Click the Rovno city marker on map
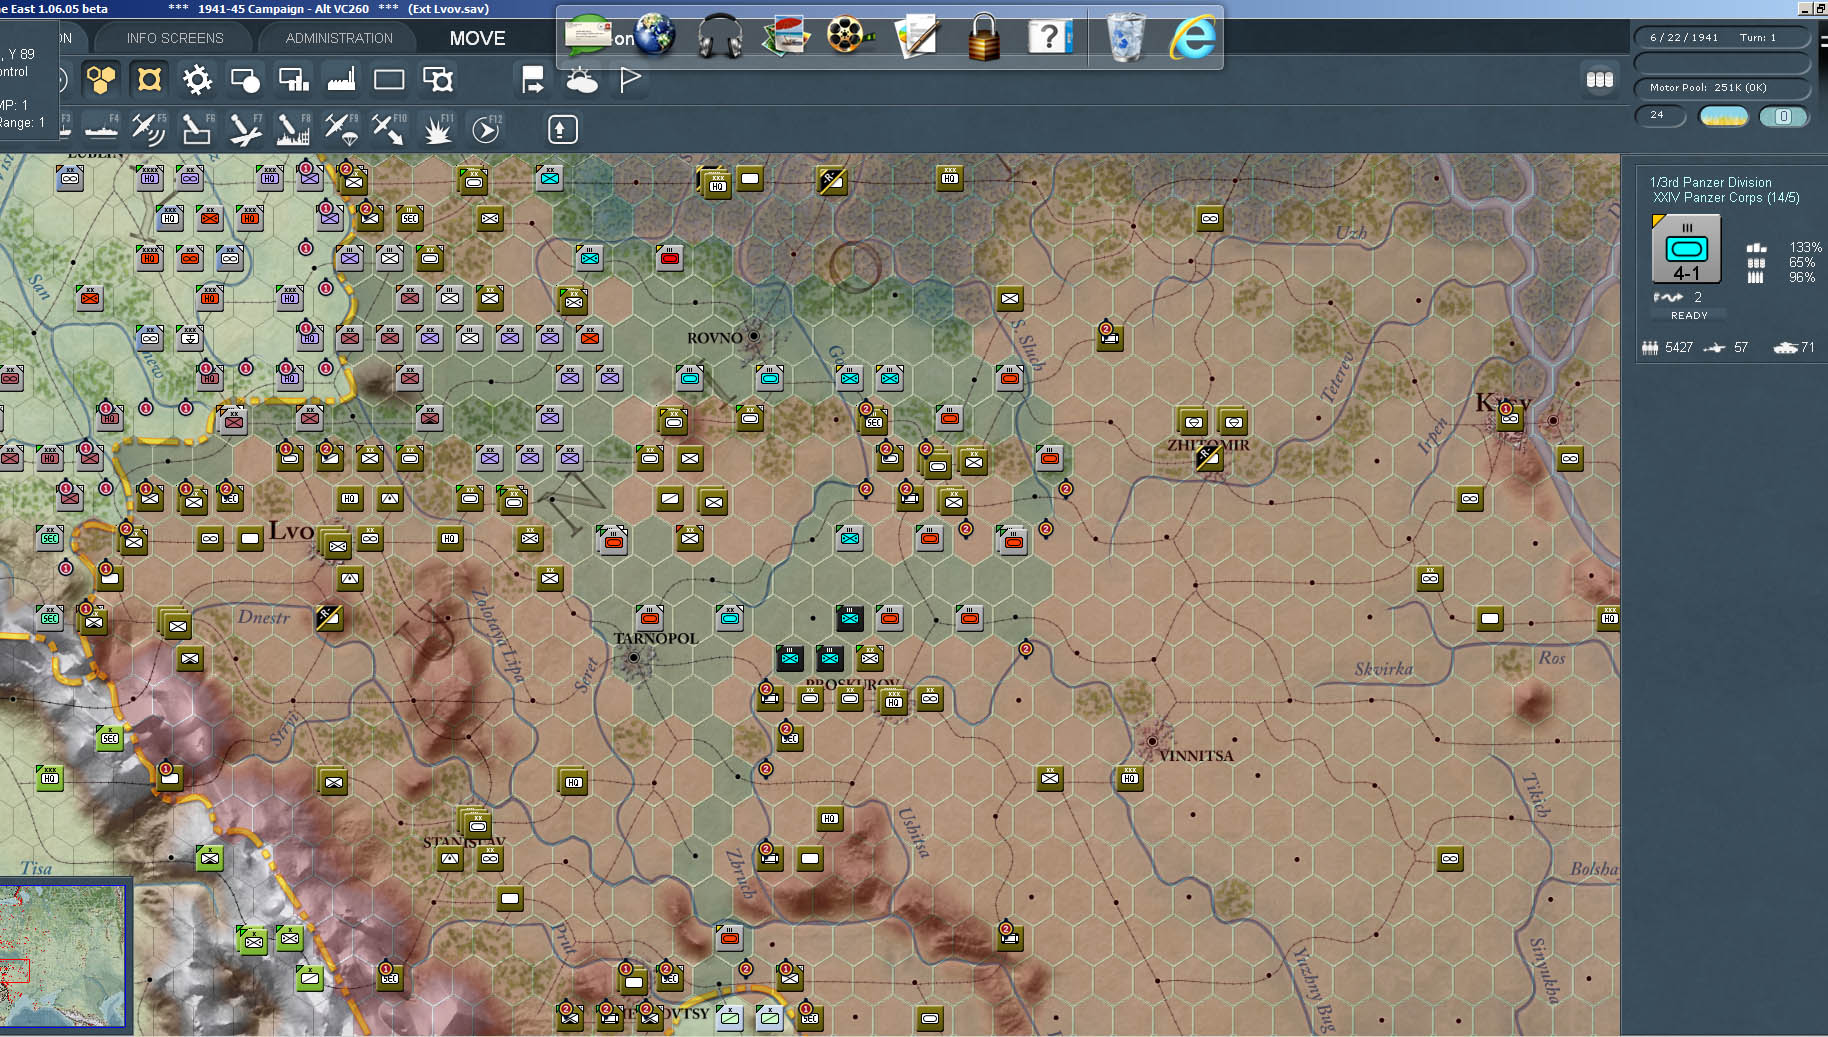The height and width of the screenshot is (1037, 1828). pos(754,337)
